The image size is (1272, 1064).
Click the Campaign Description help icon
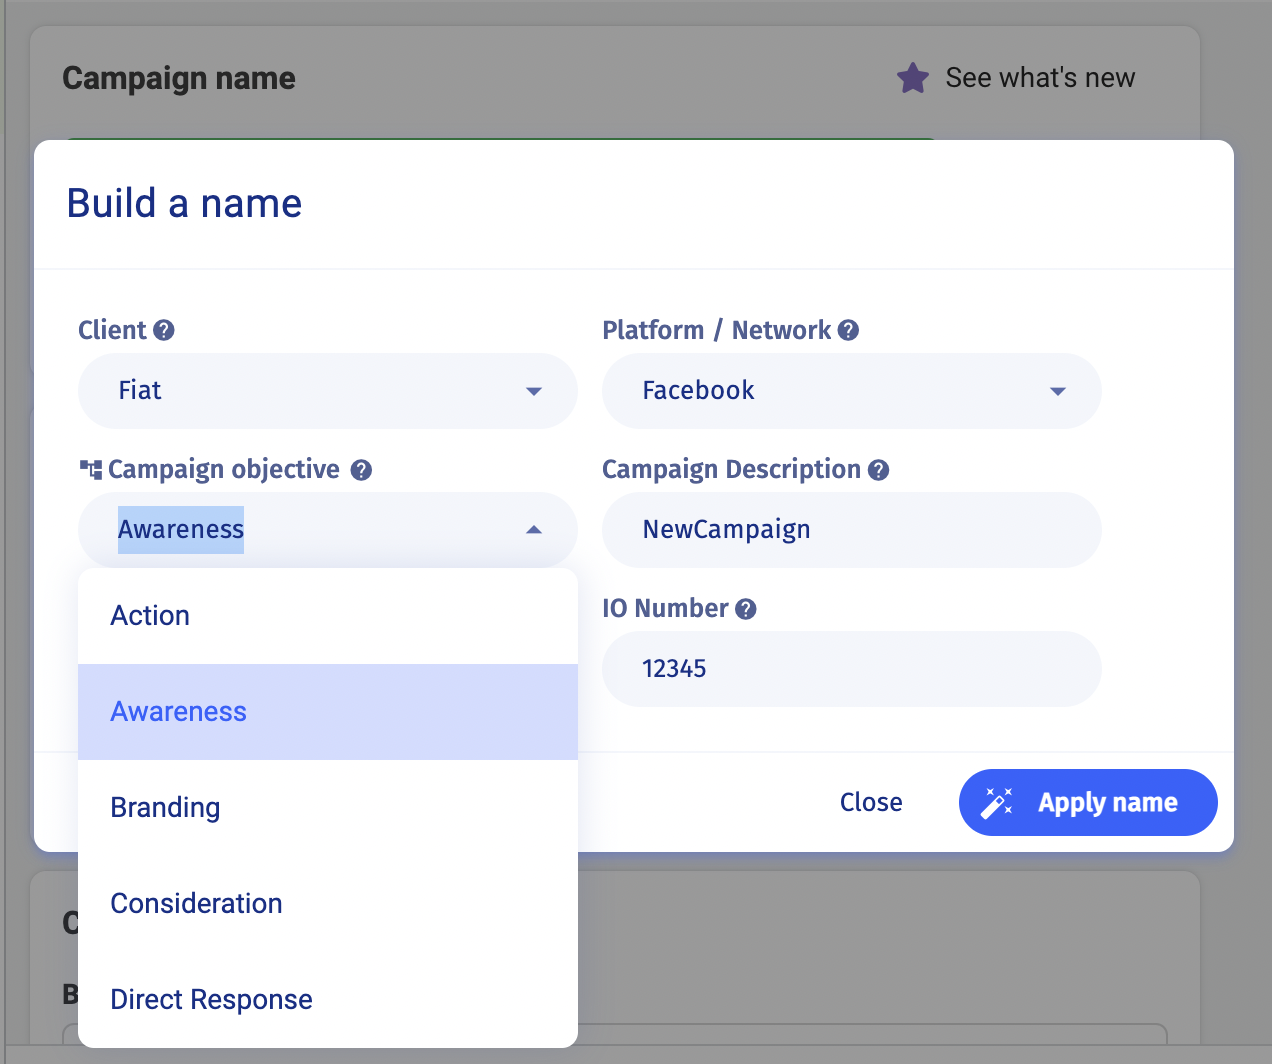(878, 470)
